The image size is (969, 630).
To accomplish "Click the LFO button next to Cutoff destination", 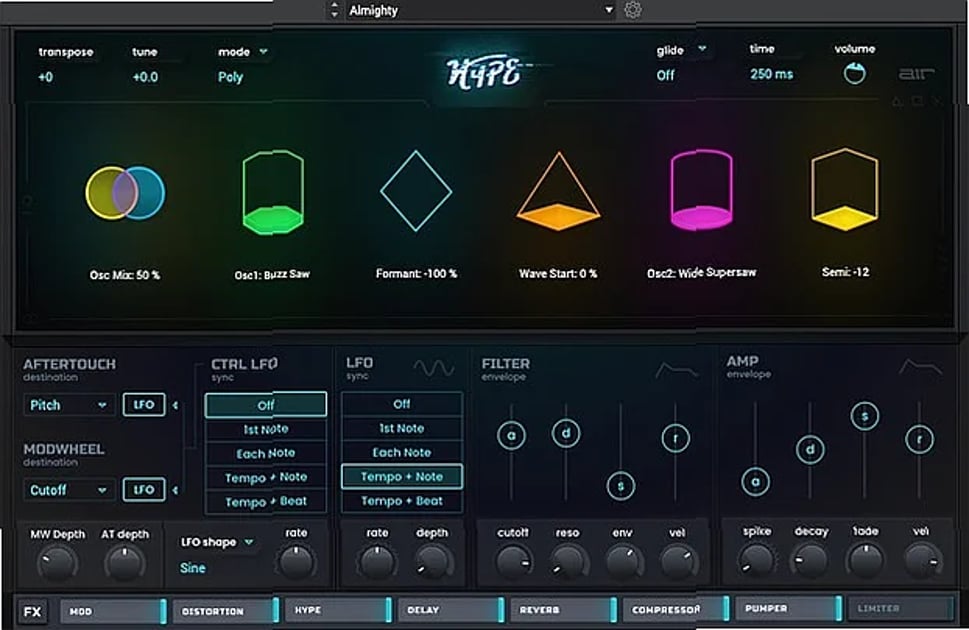I will click(x=143, y=490).
